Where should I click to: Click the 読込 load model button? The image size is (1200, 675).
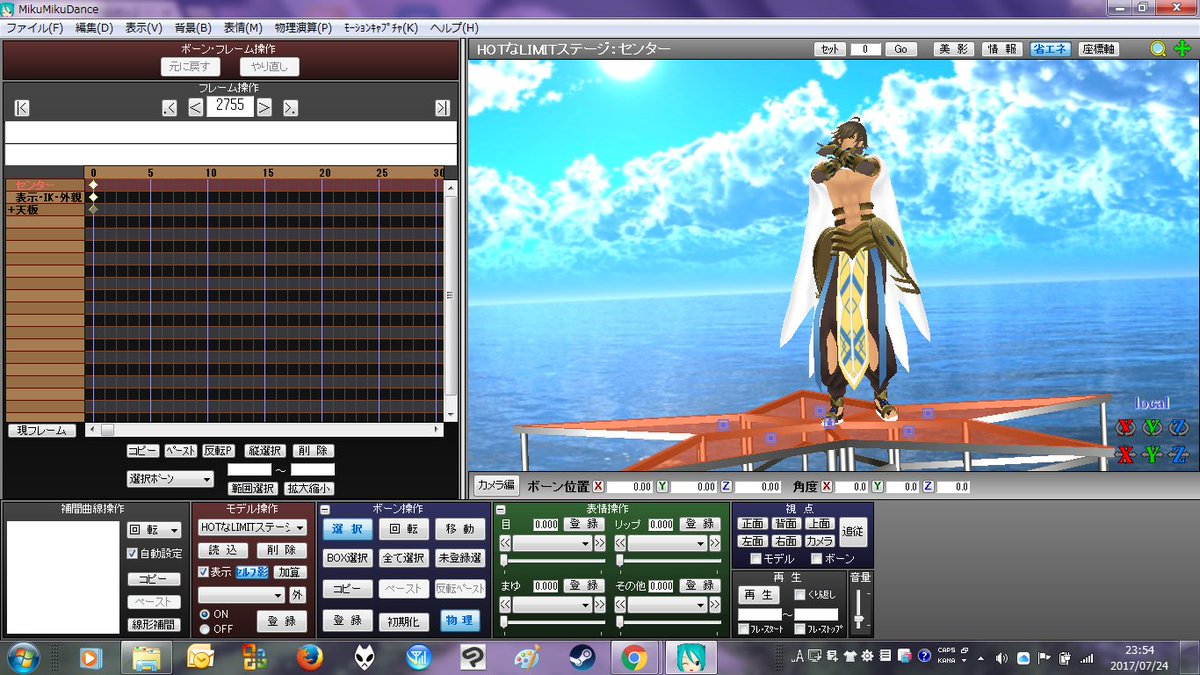222,550
